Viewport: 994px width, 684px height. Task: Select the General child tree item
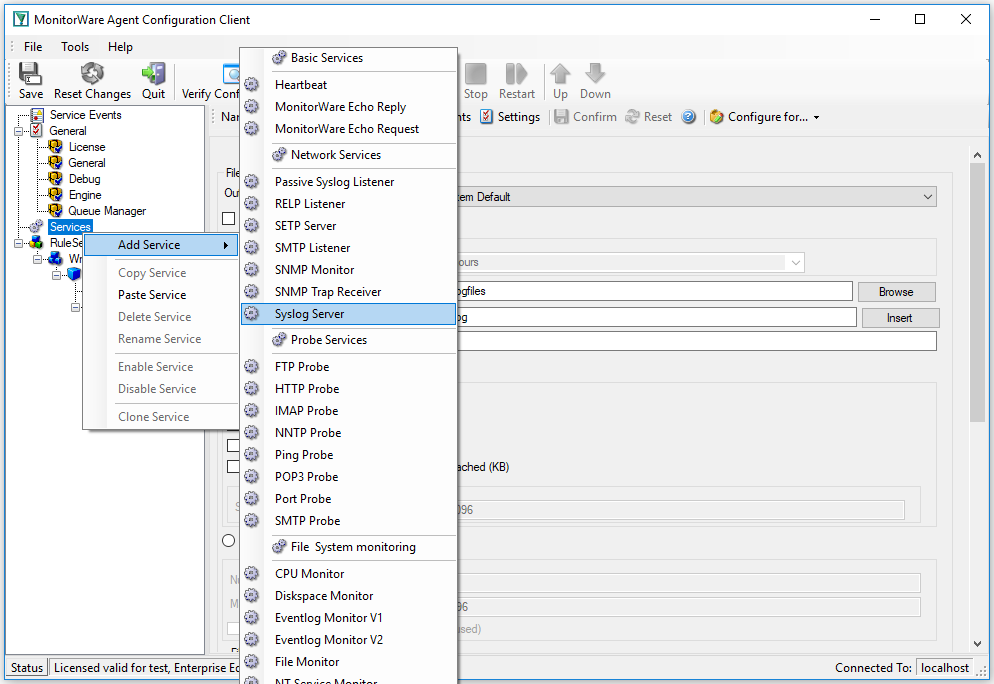(87, 163)
